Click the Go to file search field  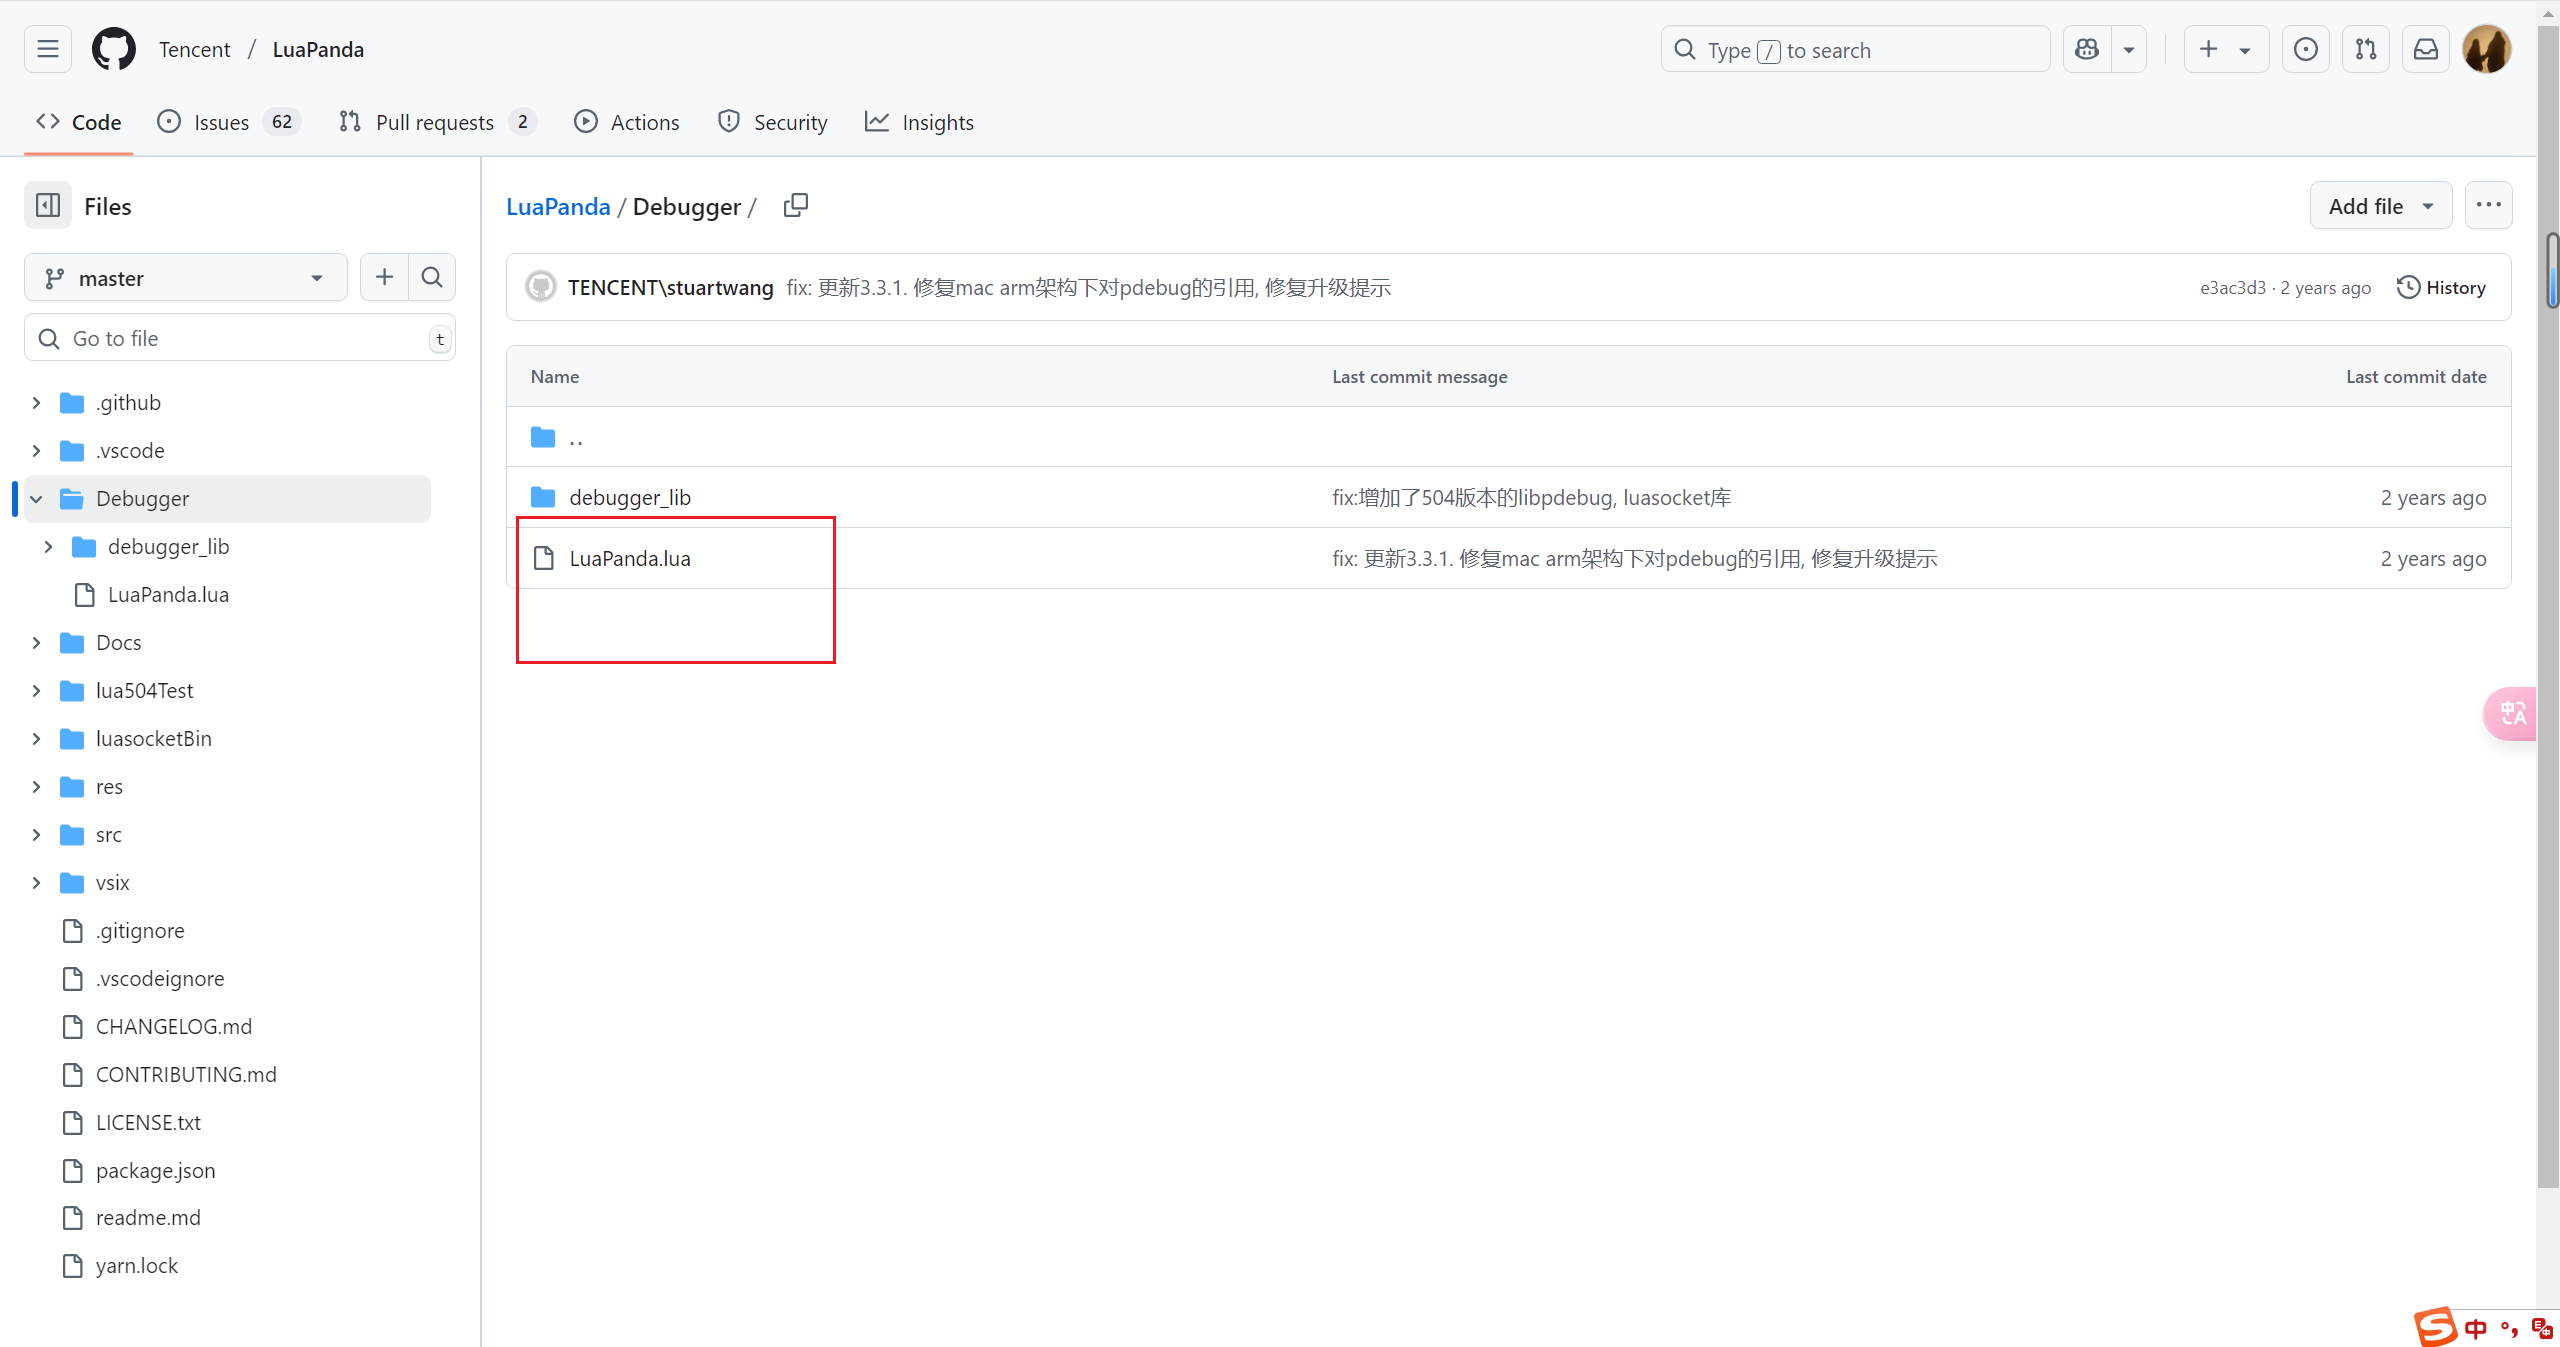pos(240,338)
